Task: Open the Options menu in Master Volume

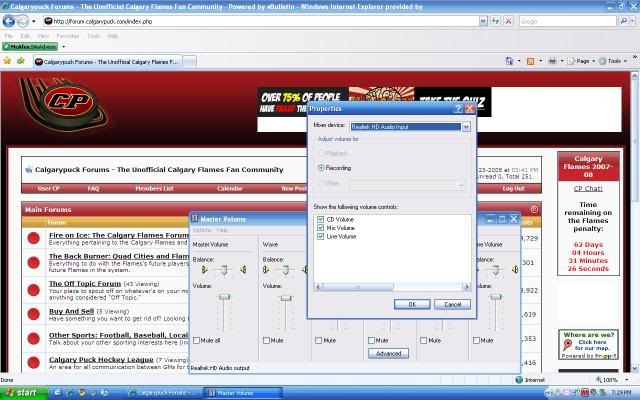Action: [x=202, y=230]
